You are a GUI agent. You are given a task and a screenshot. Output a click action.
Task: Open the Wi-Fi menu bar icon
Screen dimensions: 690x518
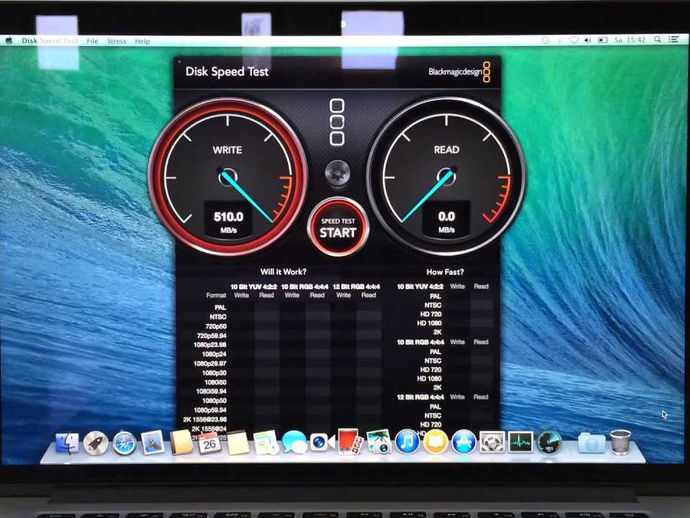(x=573, y=40)
